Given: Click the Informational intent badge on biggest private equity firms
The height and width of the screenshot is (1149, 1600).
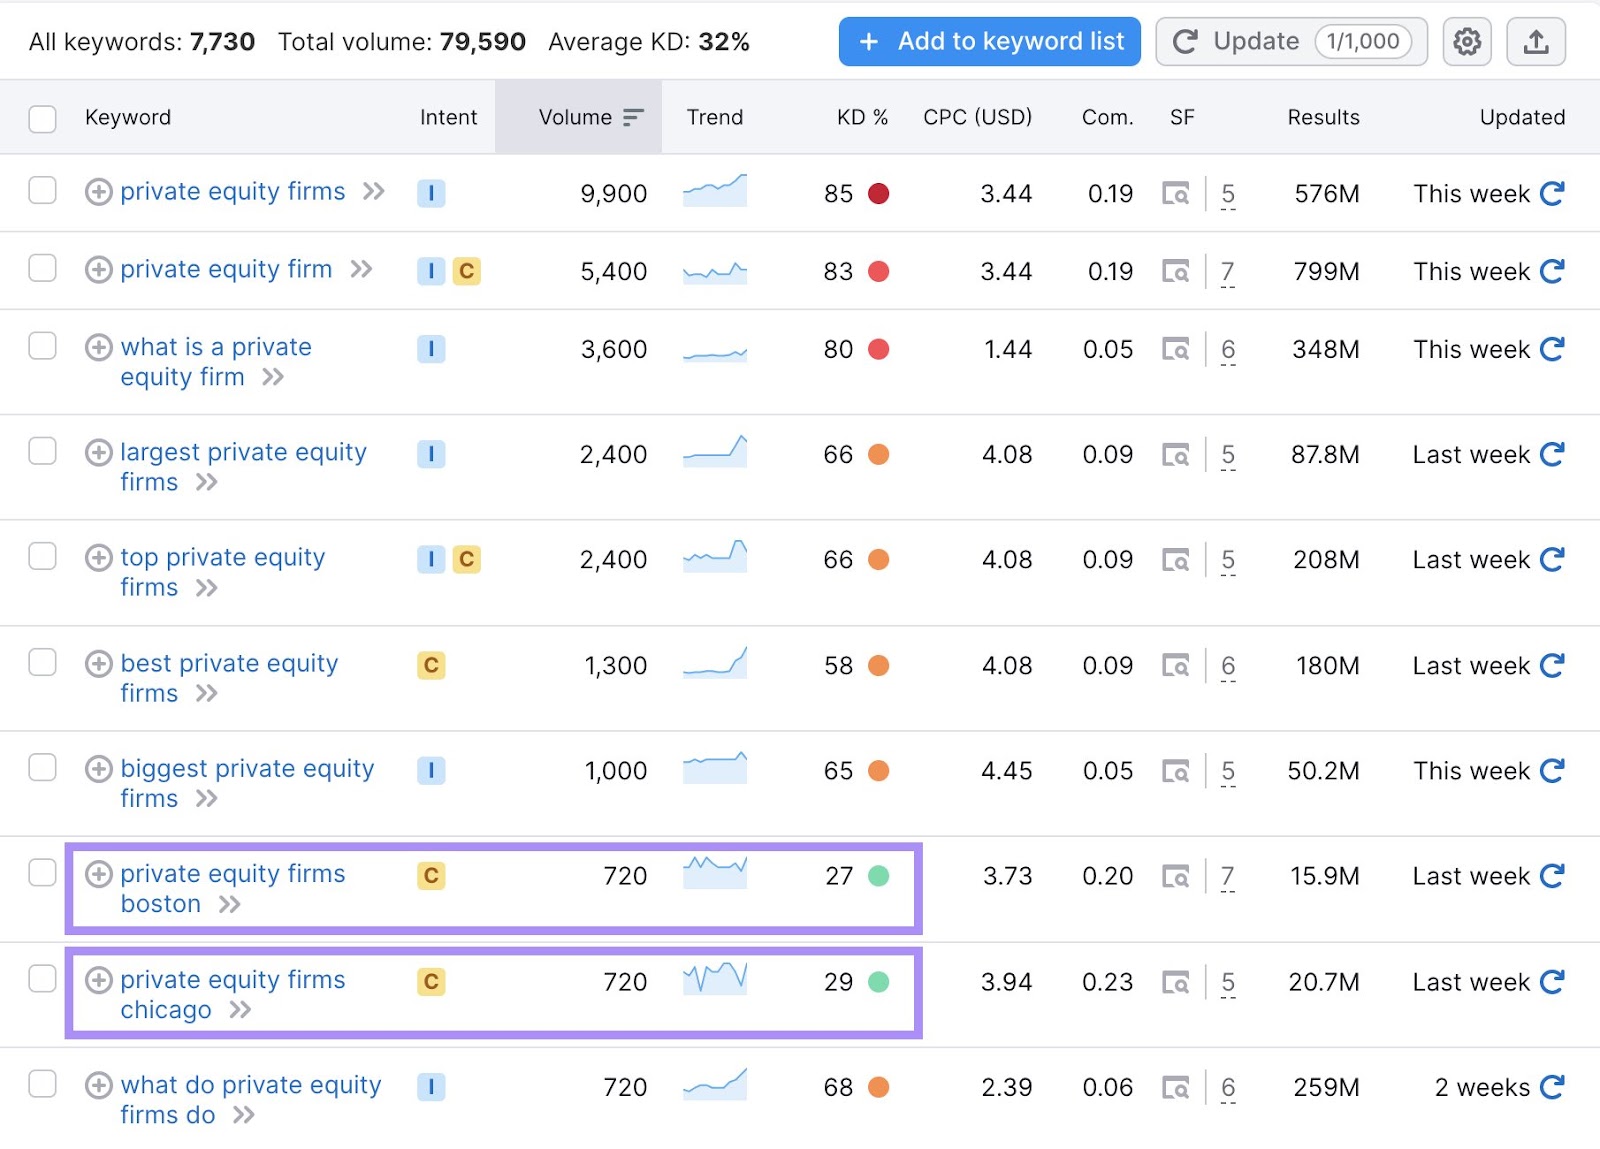Looking at the screenshot, I should coord(431,770).
